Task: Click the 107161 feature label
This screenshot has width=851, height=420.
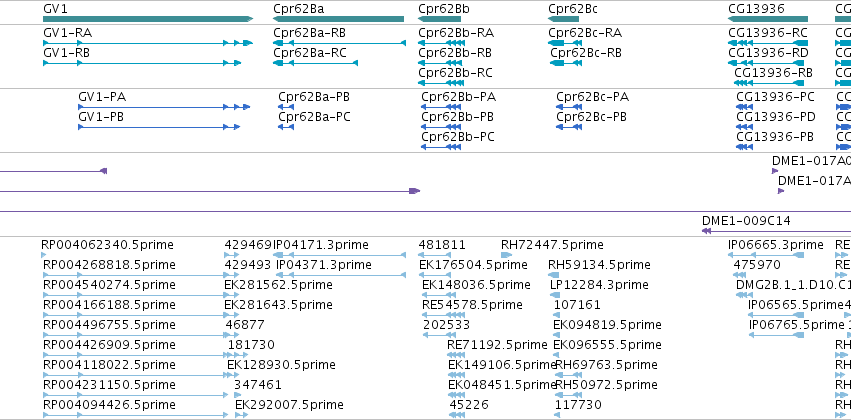Action: click(577, 305)
